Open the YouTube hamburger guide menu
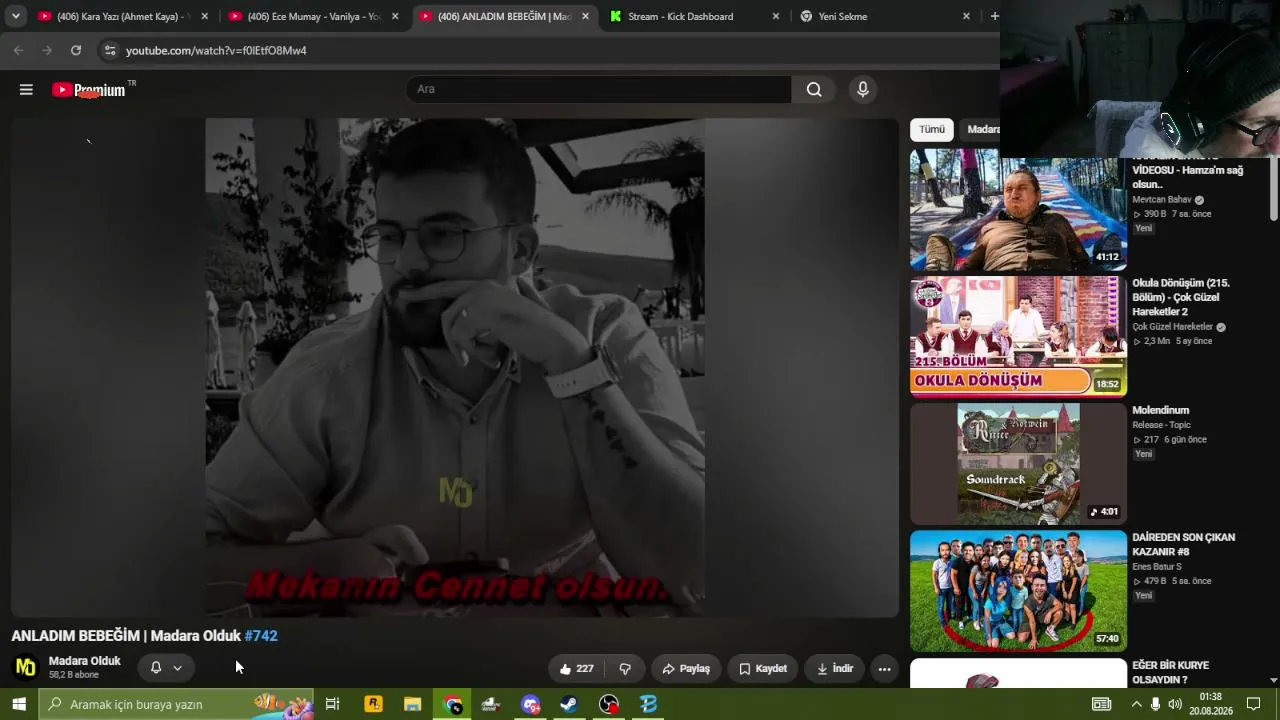Viewport: 1280px width, 720px height. (x=26, y=90)
